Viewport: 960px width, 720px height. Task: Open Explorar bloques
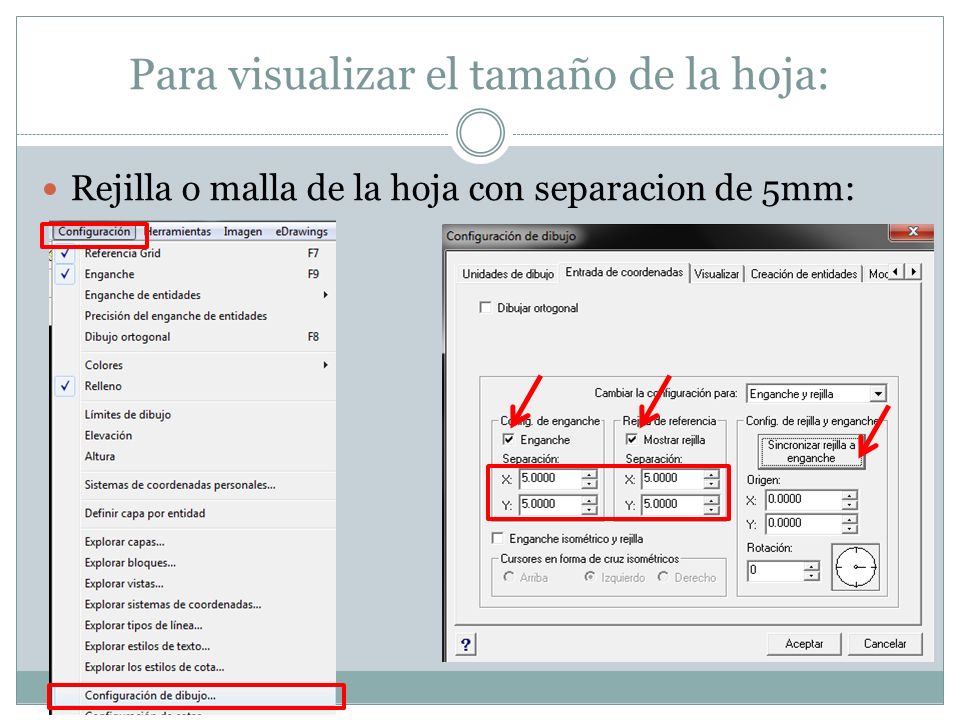pos(193,563)
